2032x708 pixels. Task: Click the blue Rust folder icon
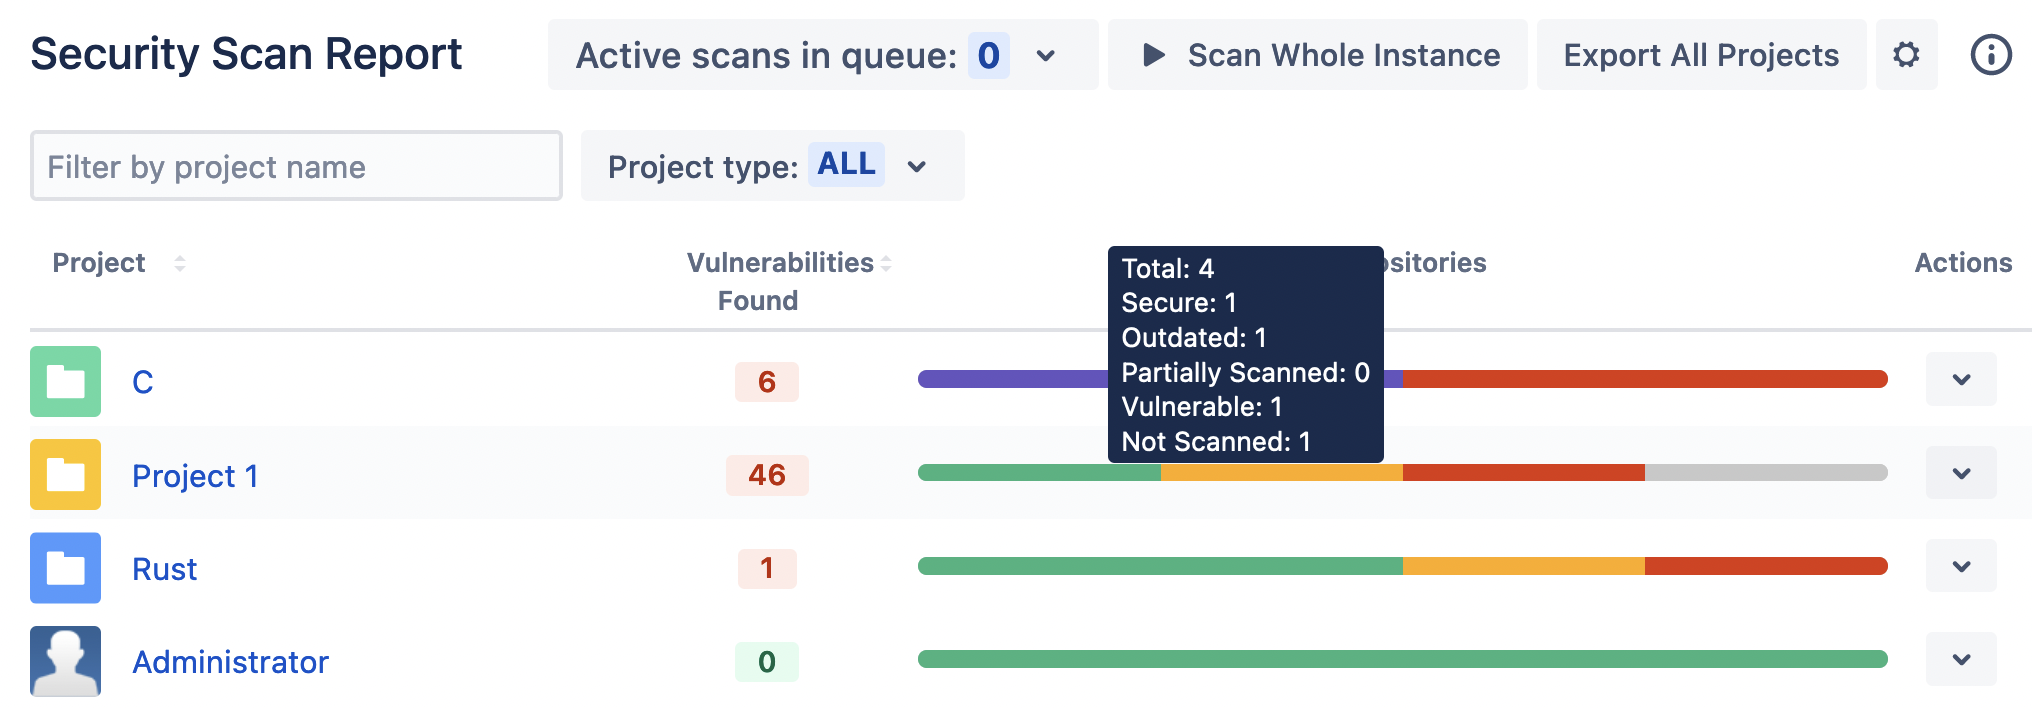[66, 568]
